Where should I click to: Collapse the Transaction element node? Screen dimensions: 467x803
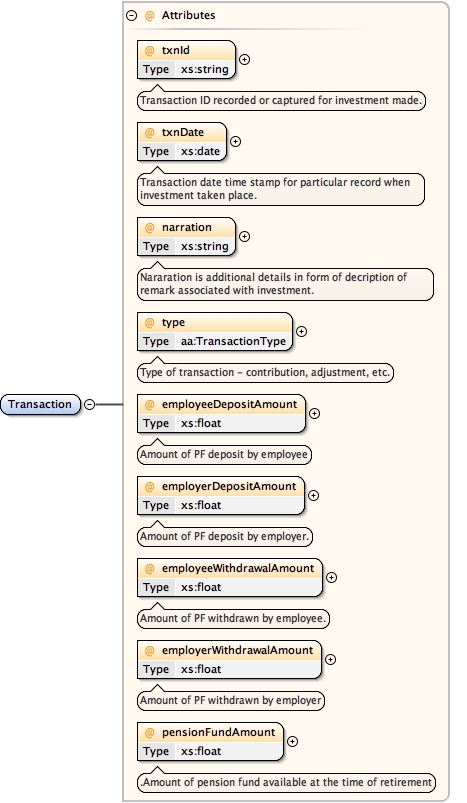[90, 405]
